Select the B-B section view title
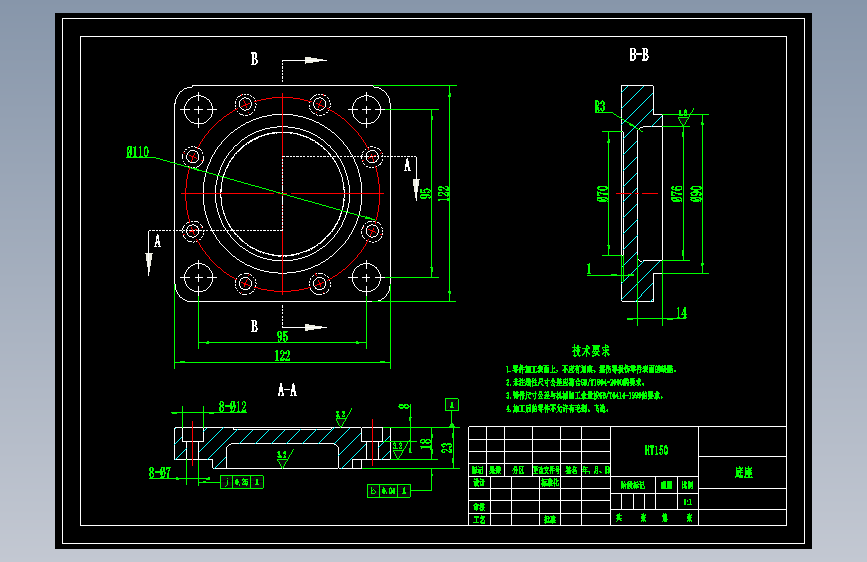 (639, 55)
